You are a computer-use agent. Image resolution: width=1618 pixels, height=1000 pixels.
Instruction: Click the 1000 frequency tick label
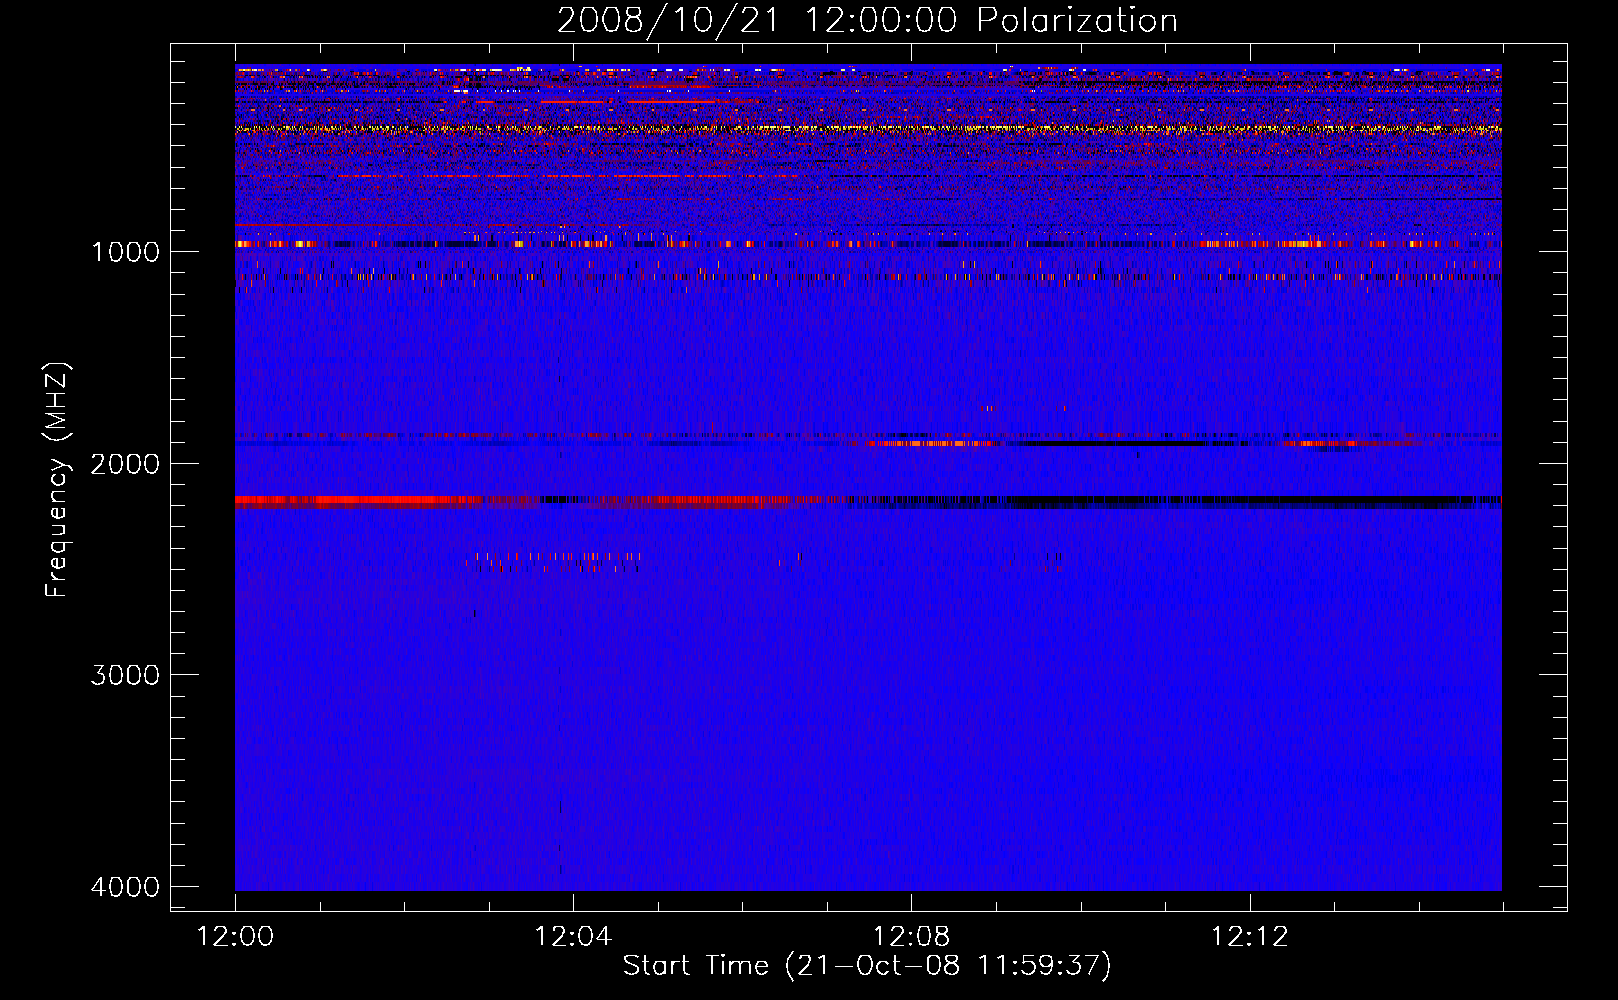pos(125,251)
